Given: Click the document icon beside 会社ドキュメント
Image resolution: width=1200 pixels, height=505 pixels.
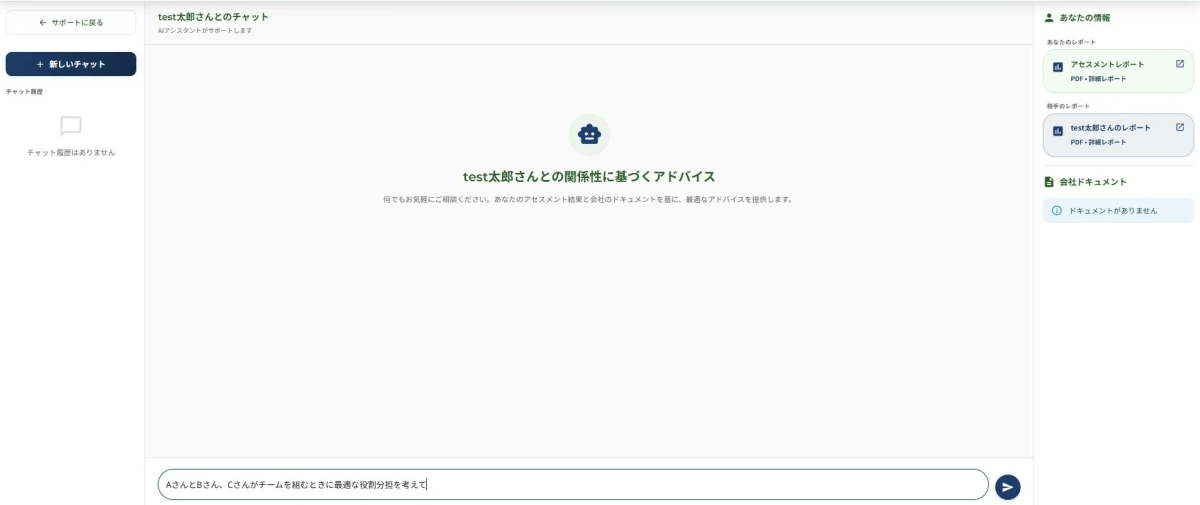Looking at the screenshot, I should (1049, 182).
